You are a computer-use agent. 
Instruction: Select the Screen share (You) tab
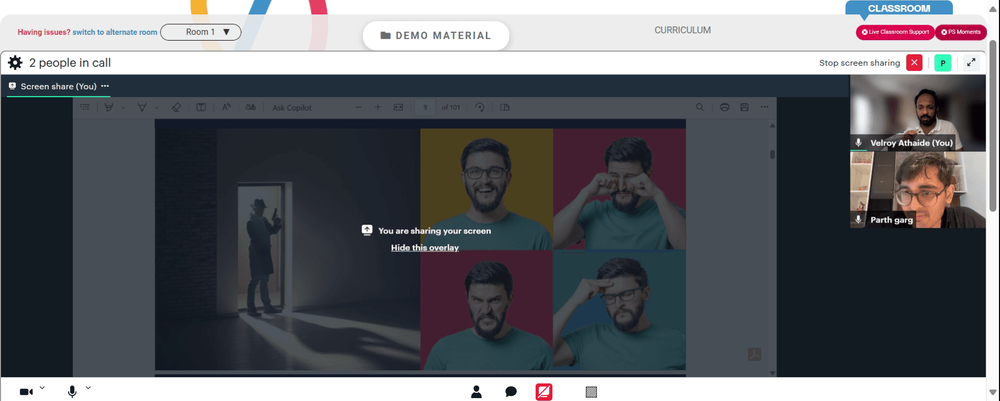pos(58,86)
